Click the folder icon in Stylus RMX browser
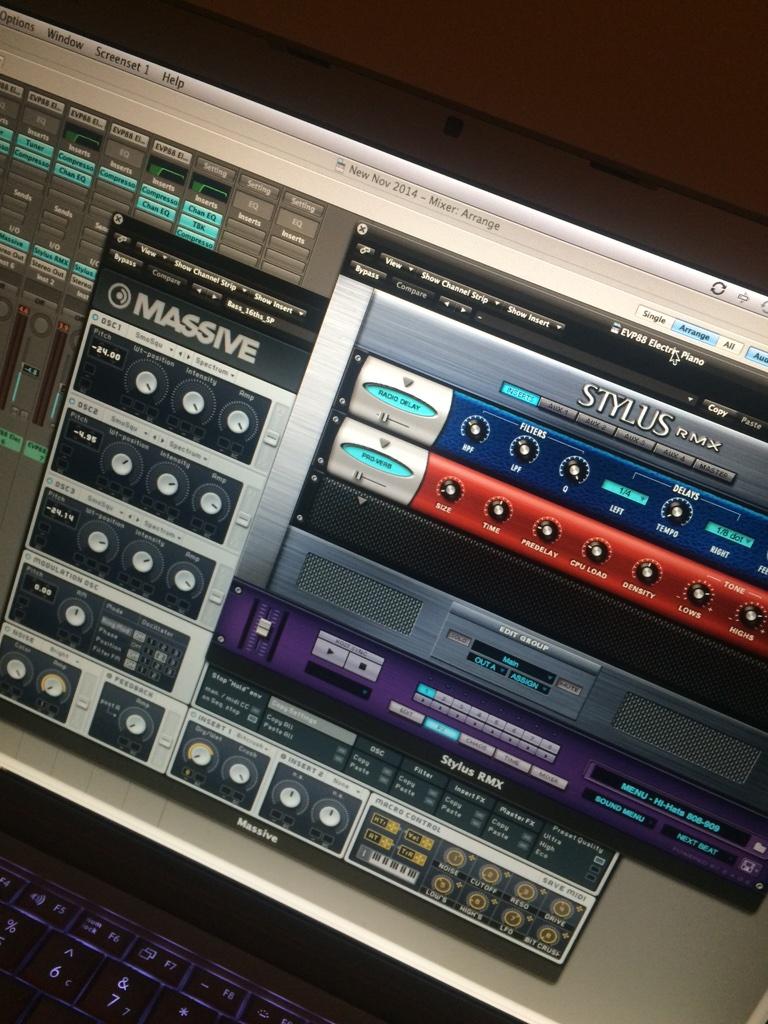Screen dimensions: 768x1024 pyautogui.click(x=758, y=847)
